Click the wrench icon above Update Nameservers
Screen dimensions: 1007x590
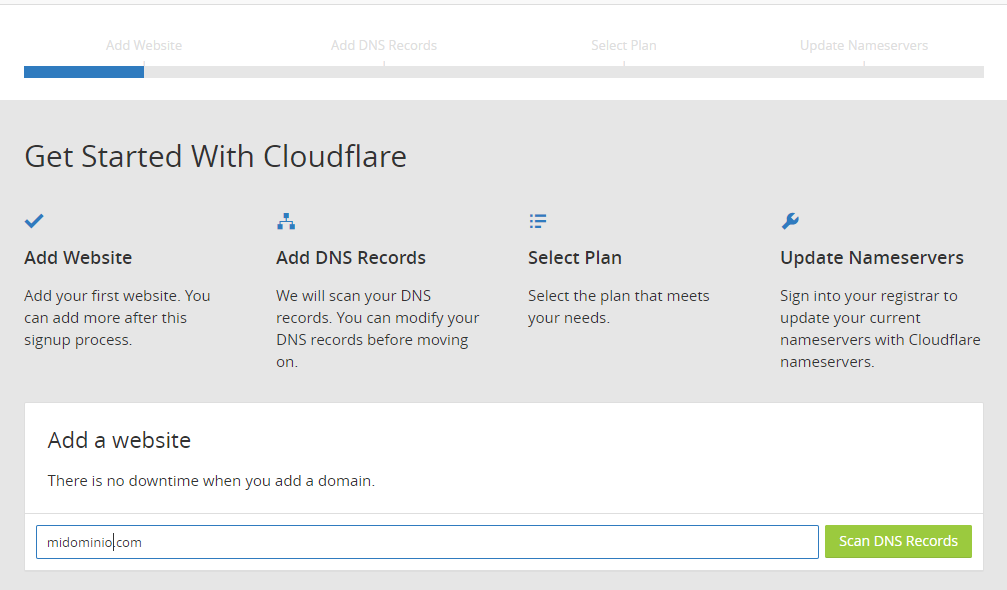click(789, 220)
